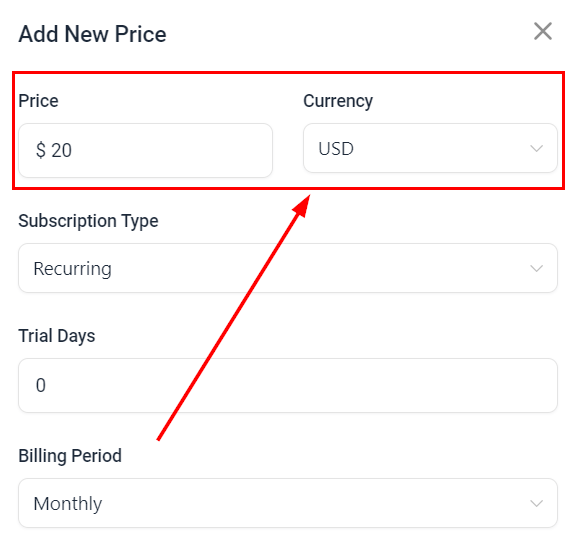The width and height of the screenshot is (579, 549).
Task: Click the Trial Days label
Action: pos(57,336)
